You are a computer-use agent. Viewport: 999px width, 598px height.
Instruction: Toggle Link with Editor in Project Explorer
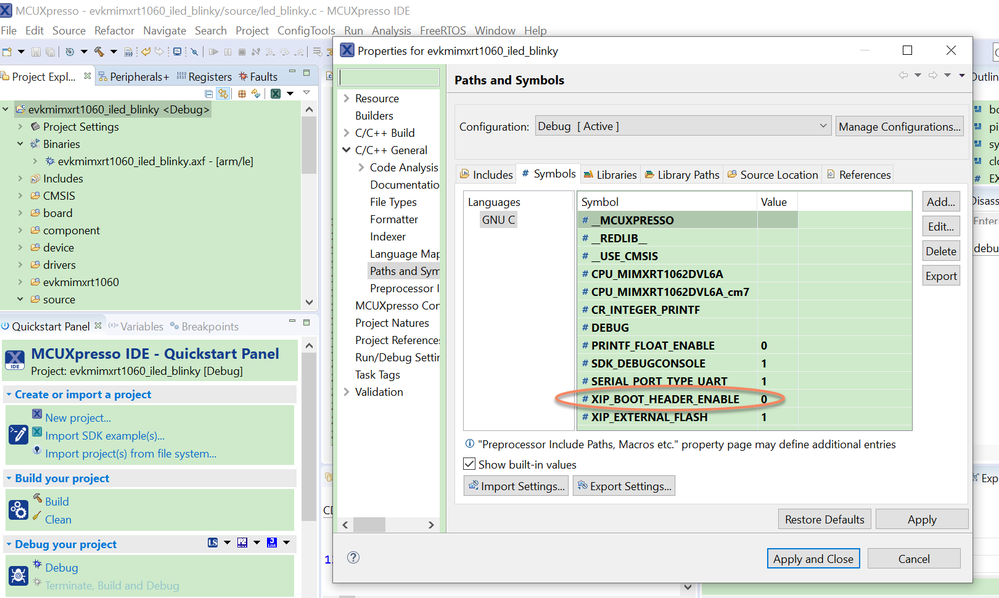(x=223, y=94)
